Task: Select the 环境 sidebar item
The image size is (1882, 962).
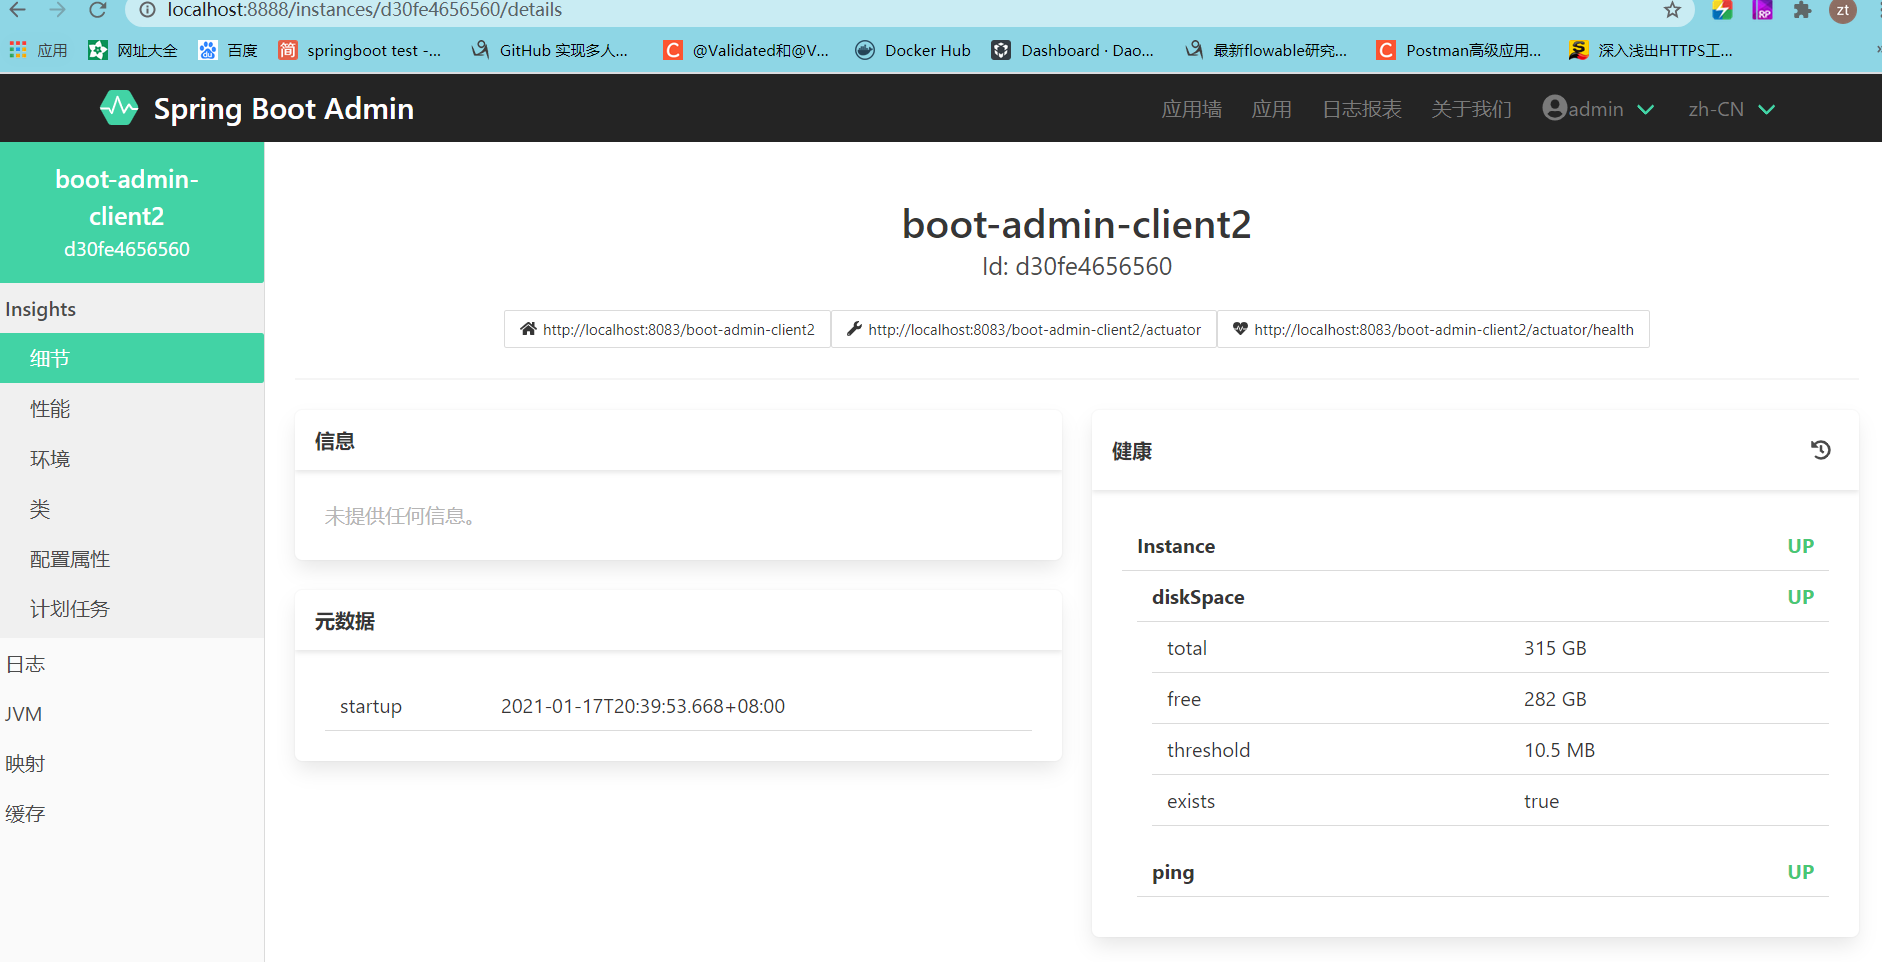Action: (132, 458)
